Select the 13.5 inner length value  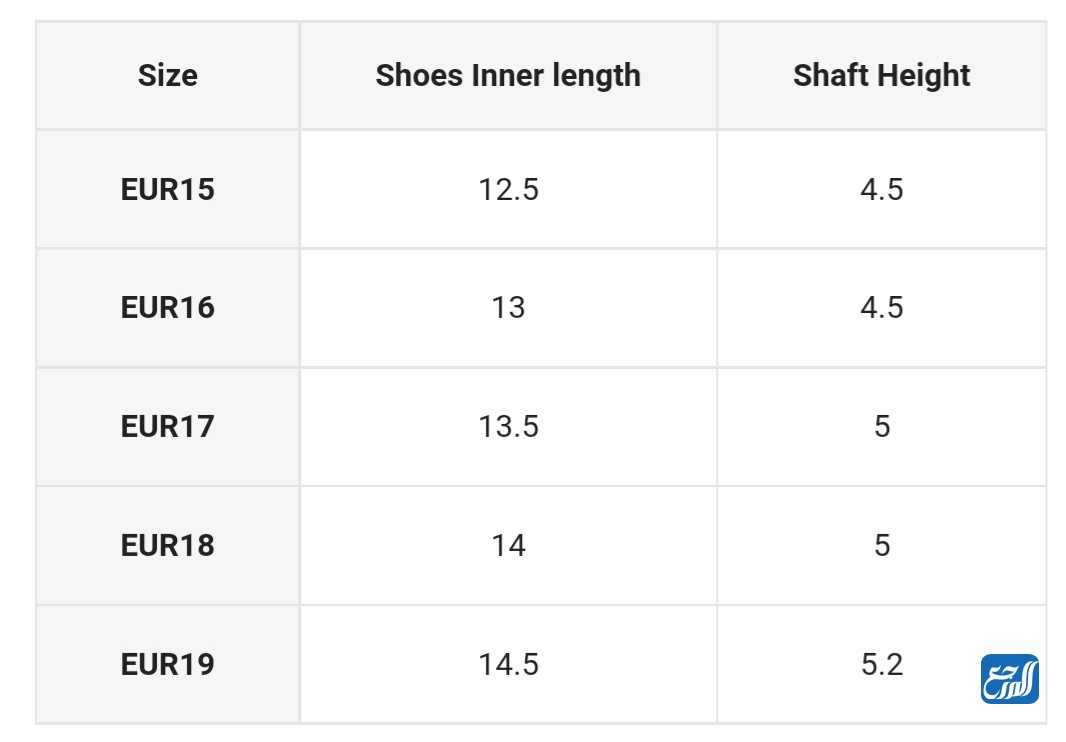pyautogui.click(x=508, y=426)
